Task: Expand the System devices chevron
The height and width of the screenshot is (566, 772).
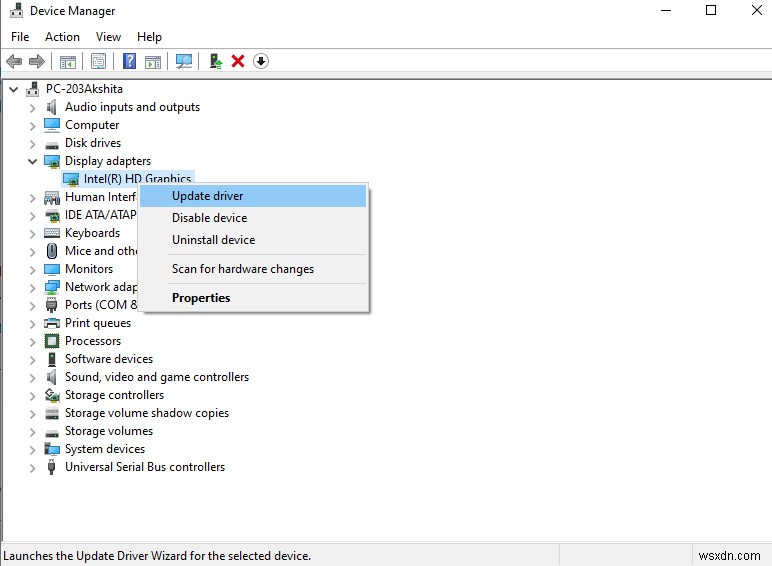Action: [32, 449]
